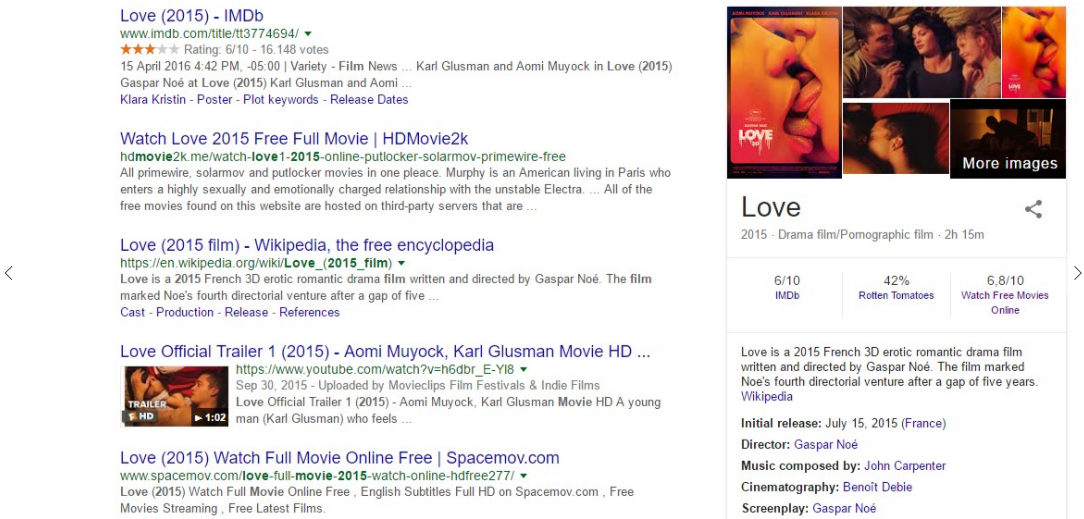Image resolution: width=1084 pixels, height=519 pixels.
Task: Click the Wikipedia source link in panel description
Action: (x=767, y=397)
